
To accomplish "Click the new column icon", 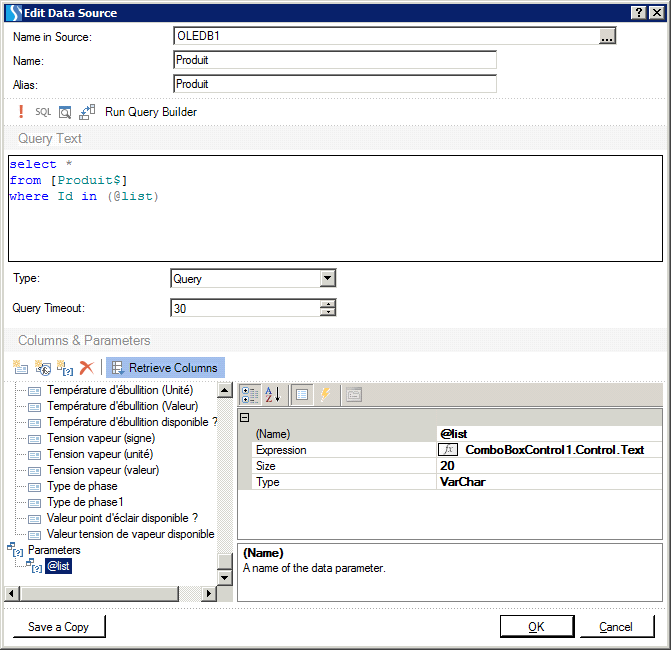I will (20, 368).
